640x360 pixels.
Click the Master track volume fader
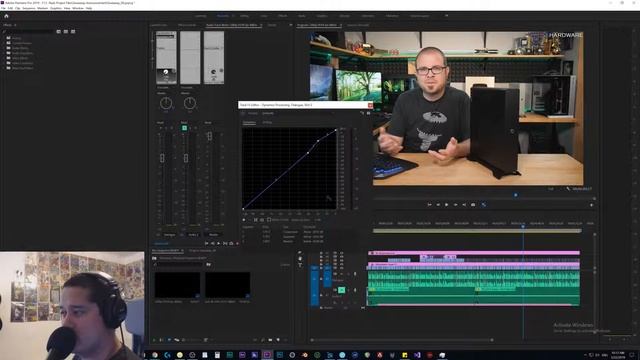coord(210,136)
